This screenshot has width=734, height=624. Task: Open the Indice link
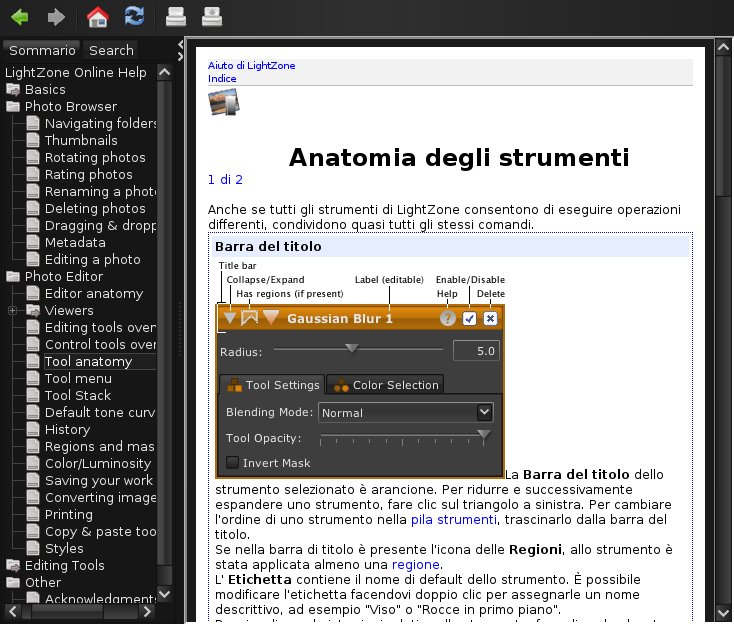222,79
